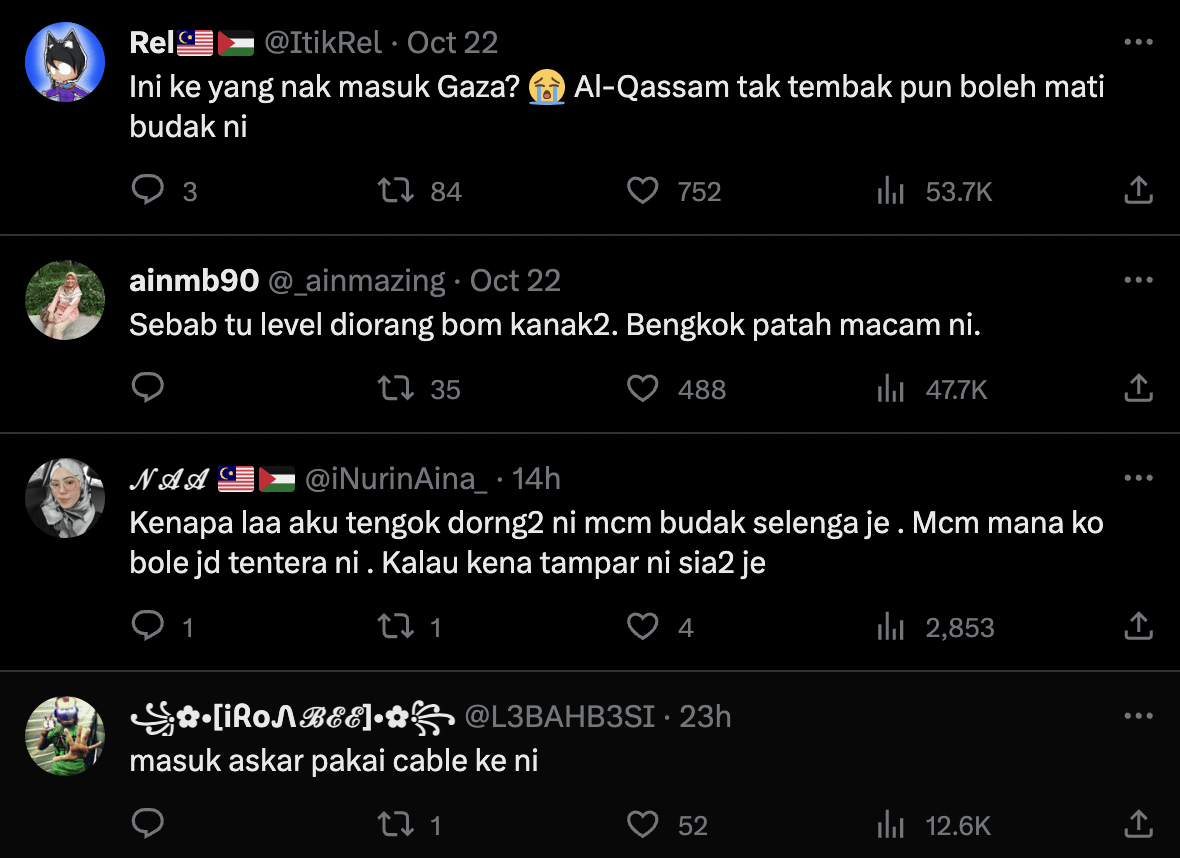Like the tweet with 752 likes
The height and width of the screenshot is (858, 1180).
pyautogui.click(x=642, y=190)
